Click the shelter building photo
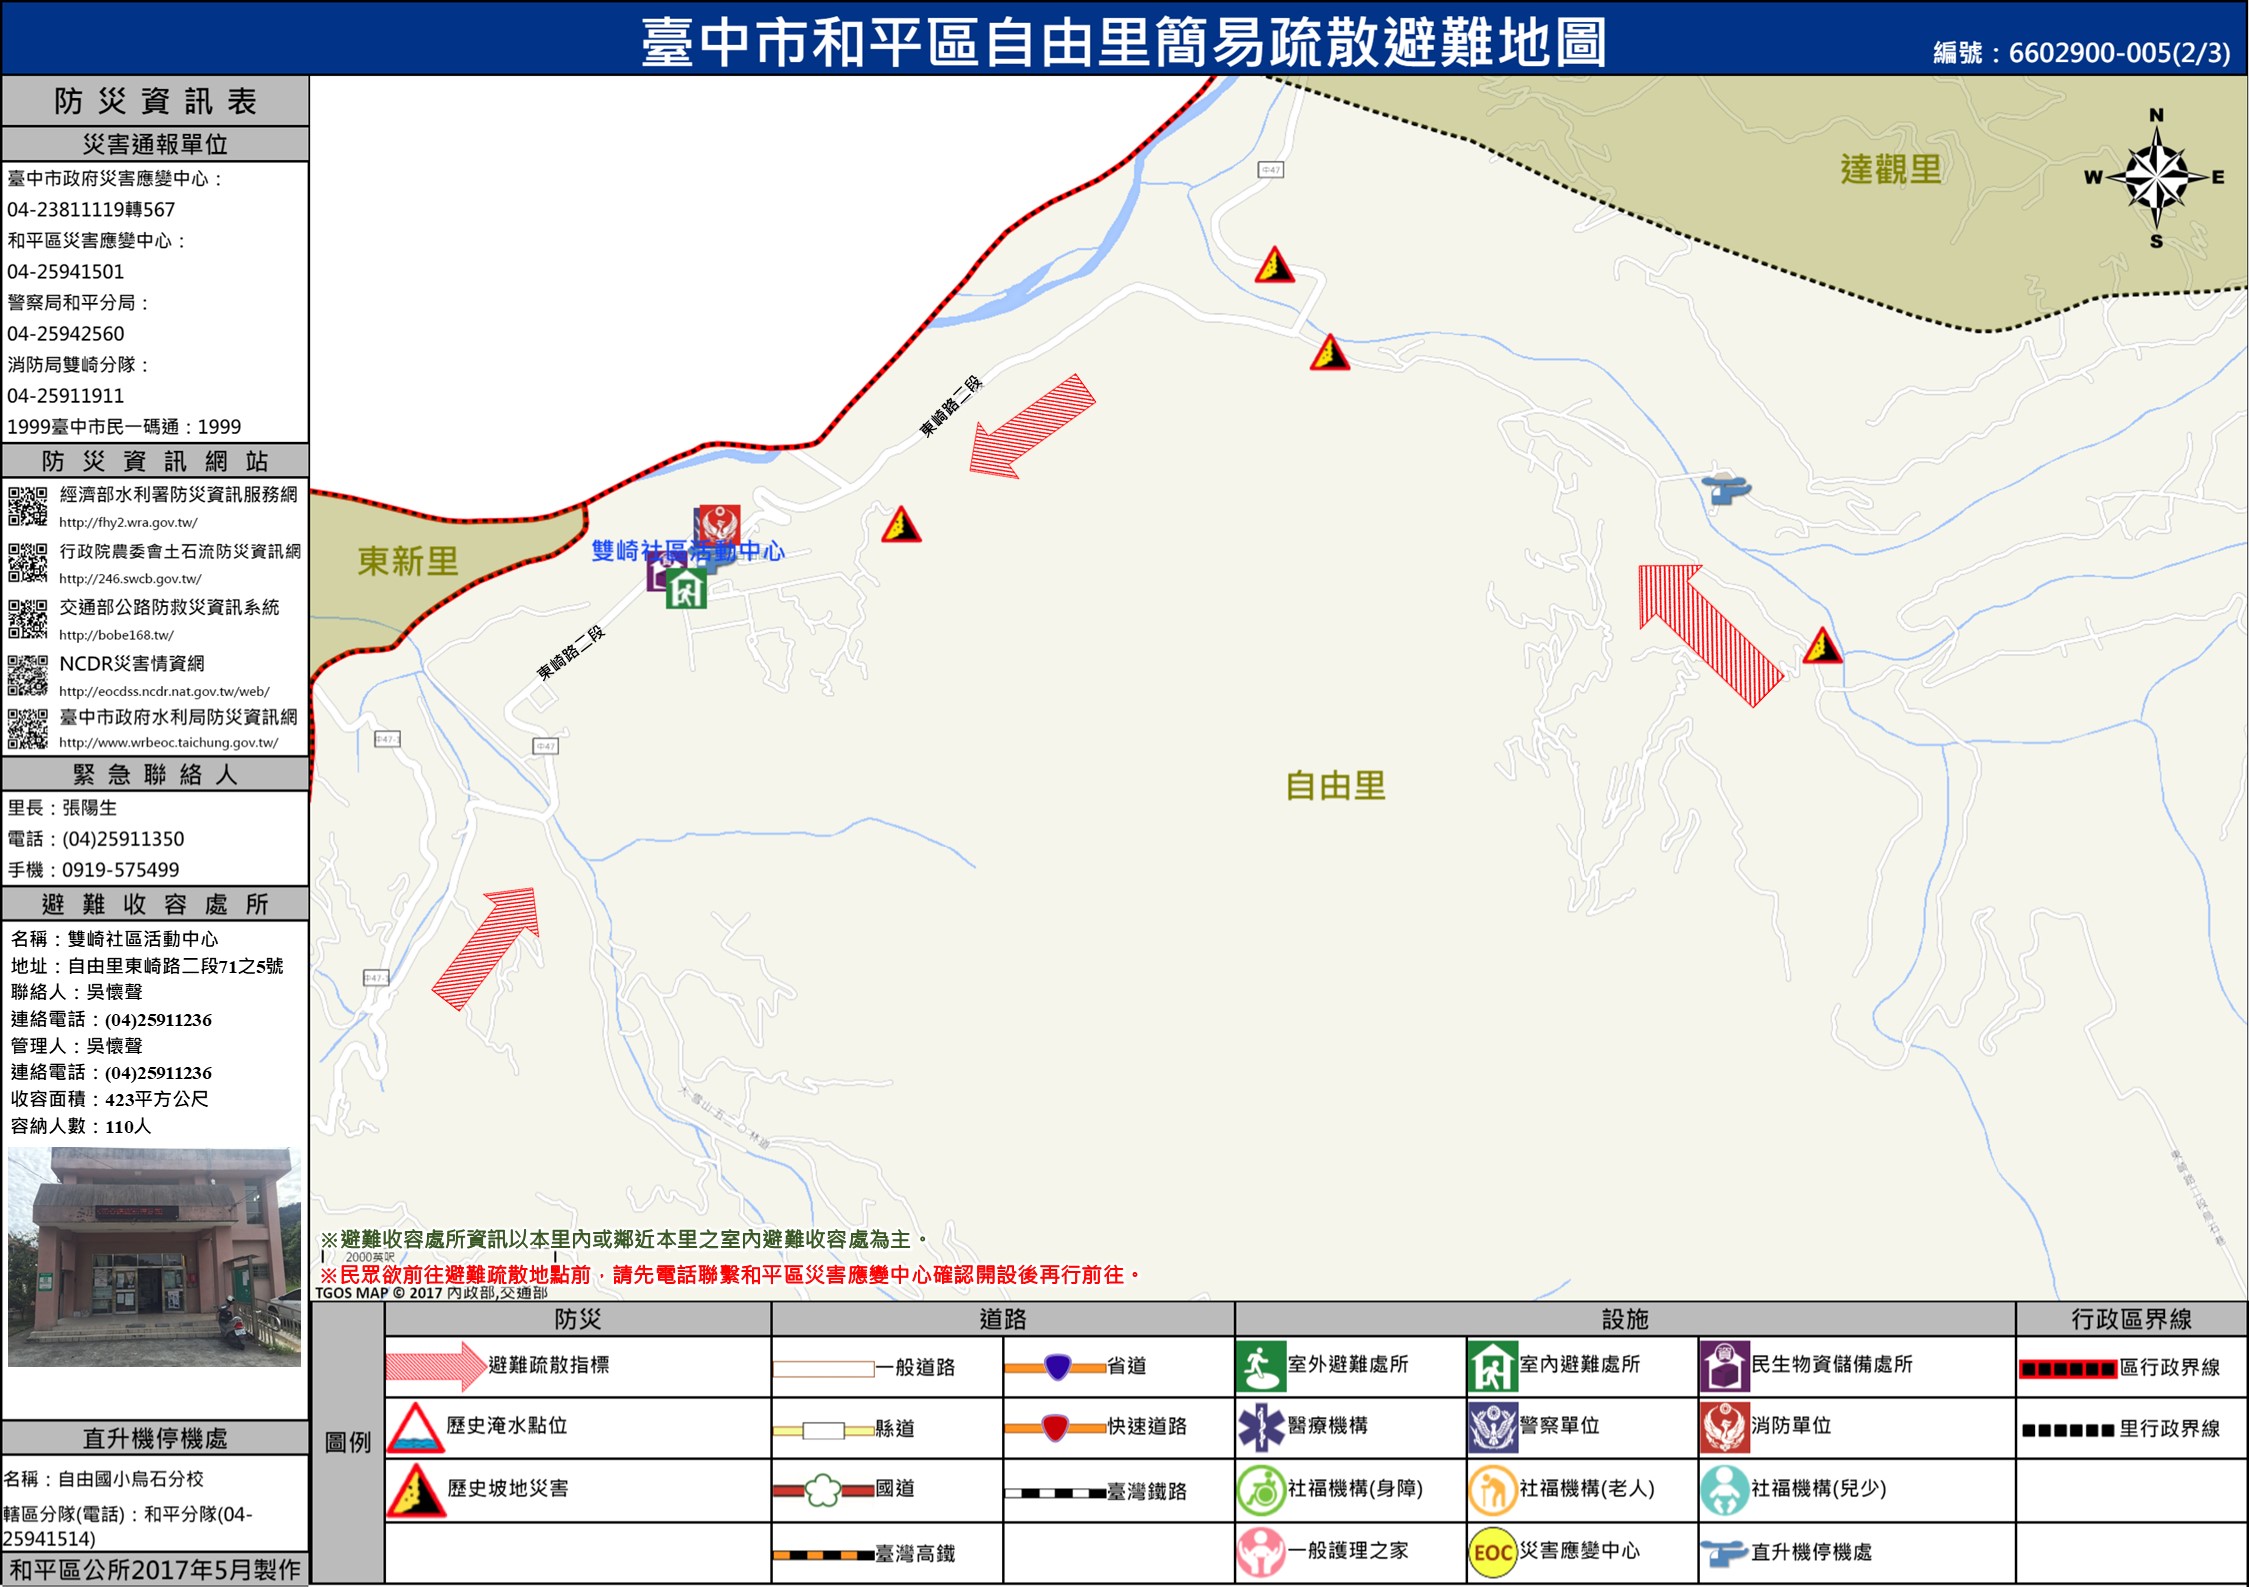 (154, 1257)
